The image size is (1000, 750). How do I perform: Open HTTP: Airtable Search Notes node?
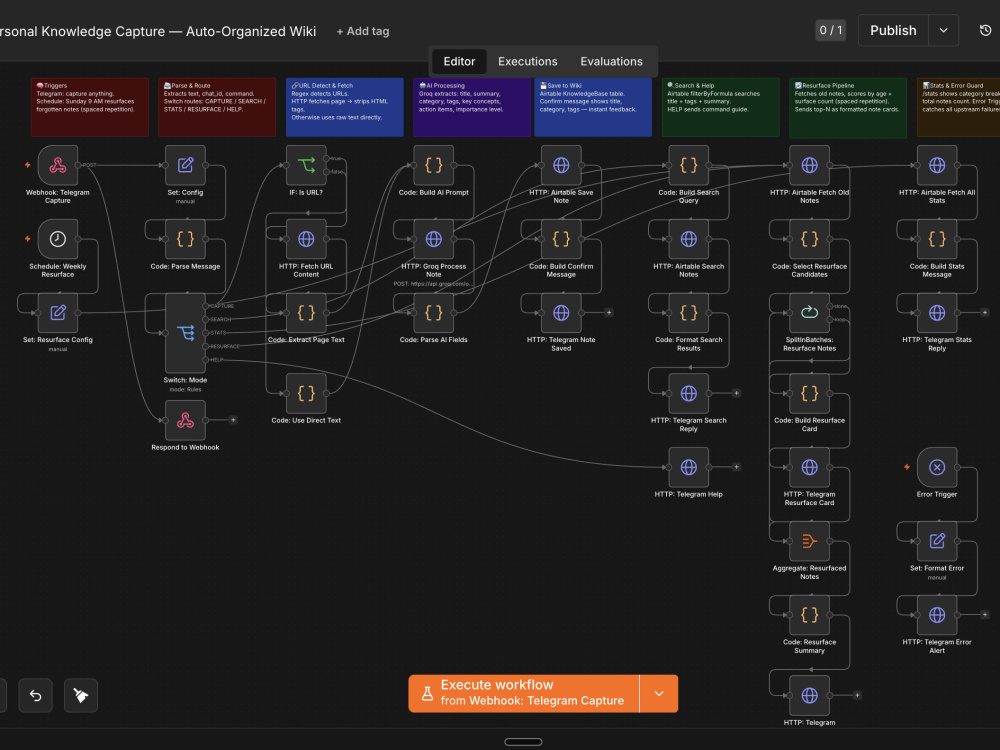689,239
